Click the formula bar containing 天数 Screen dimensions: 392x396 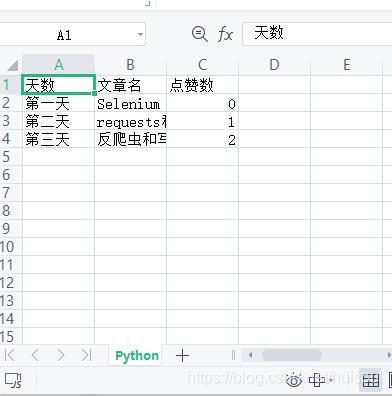[317, 34]
